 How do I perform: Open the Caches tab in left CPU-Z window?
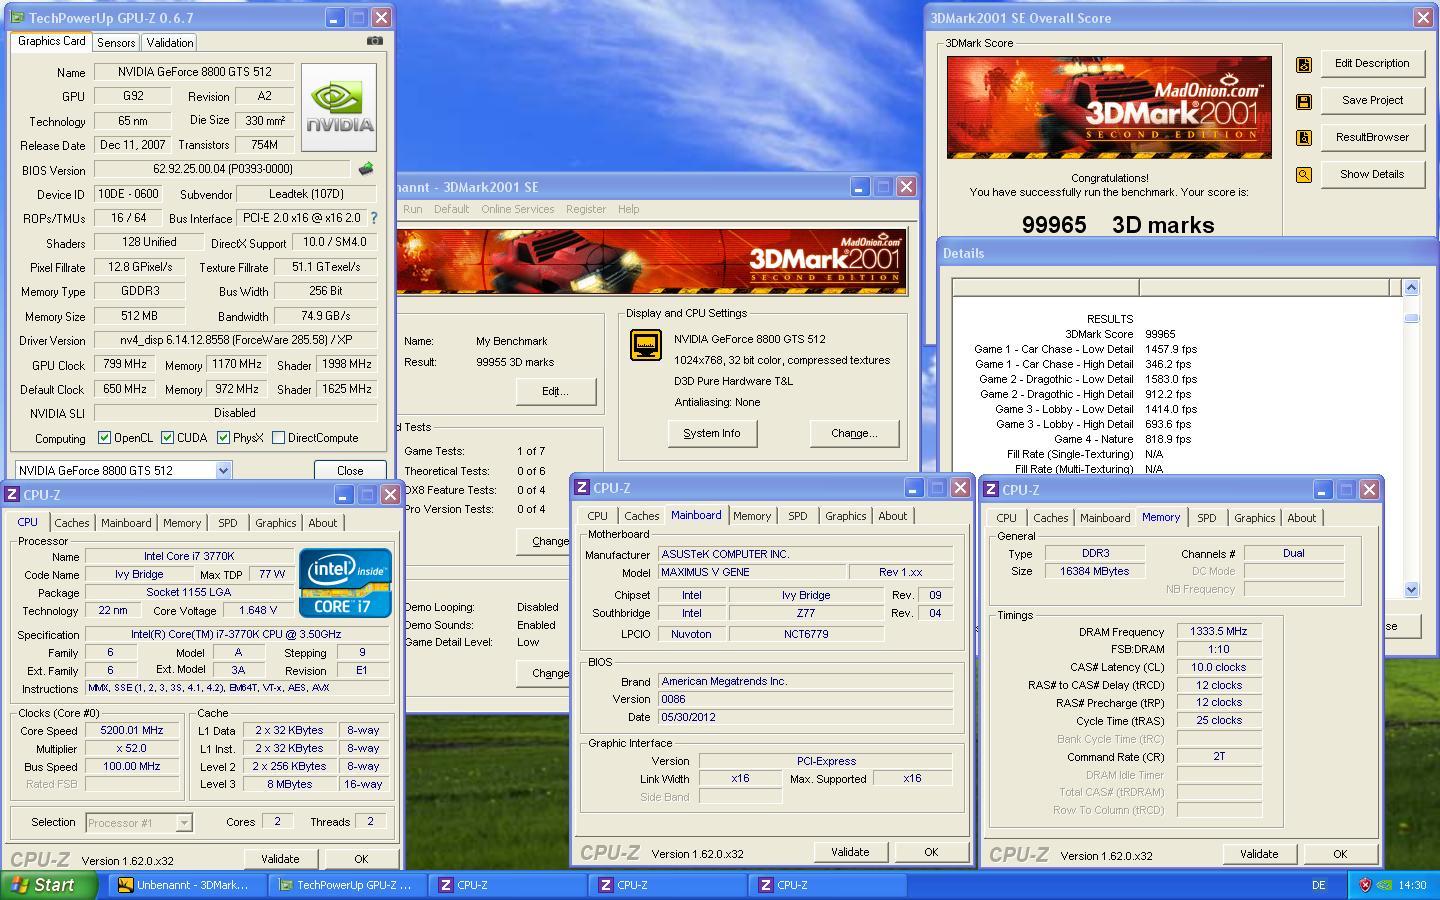pos(72,523)
